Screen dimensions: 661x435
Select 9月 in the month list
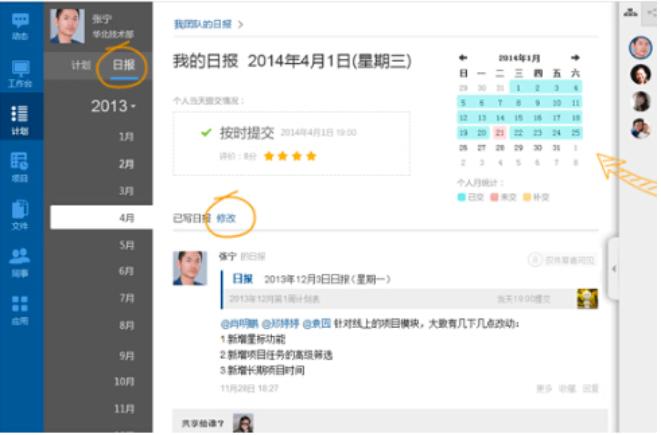(x=126, y=355)
